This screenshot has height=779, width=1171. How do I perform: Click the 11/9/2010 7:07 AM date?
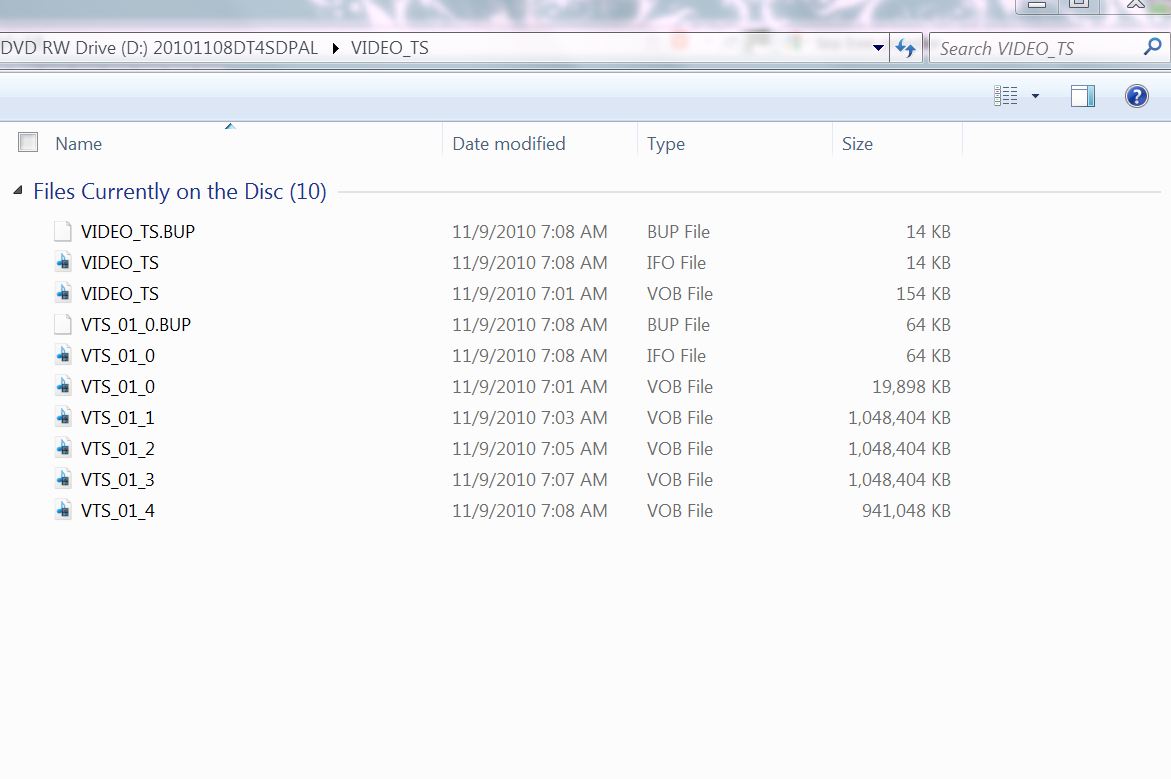tap(529, 479)
